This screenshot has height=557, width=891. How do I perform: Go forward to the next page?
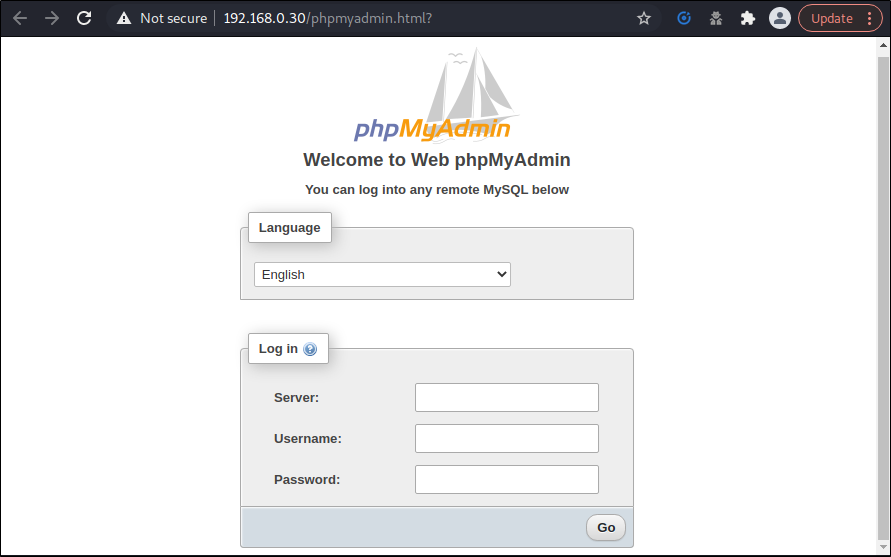pos(52,18)
